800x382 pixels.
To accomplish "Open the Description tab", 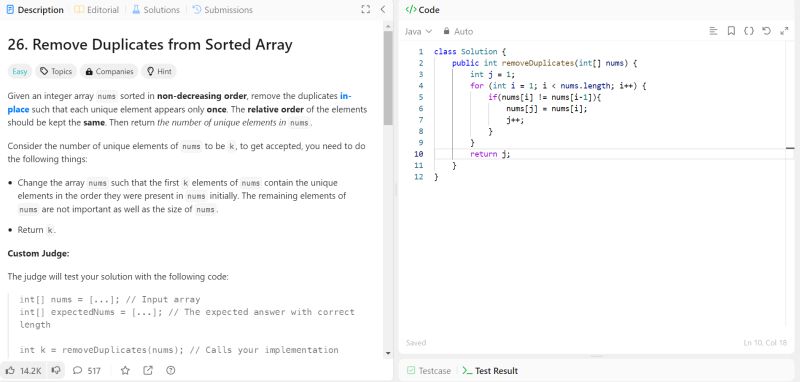I will click(x=35, y=10).
